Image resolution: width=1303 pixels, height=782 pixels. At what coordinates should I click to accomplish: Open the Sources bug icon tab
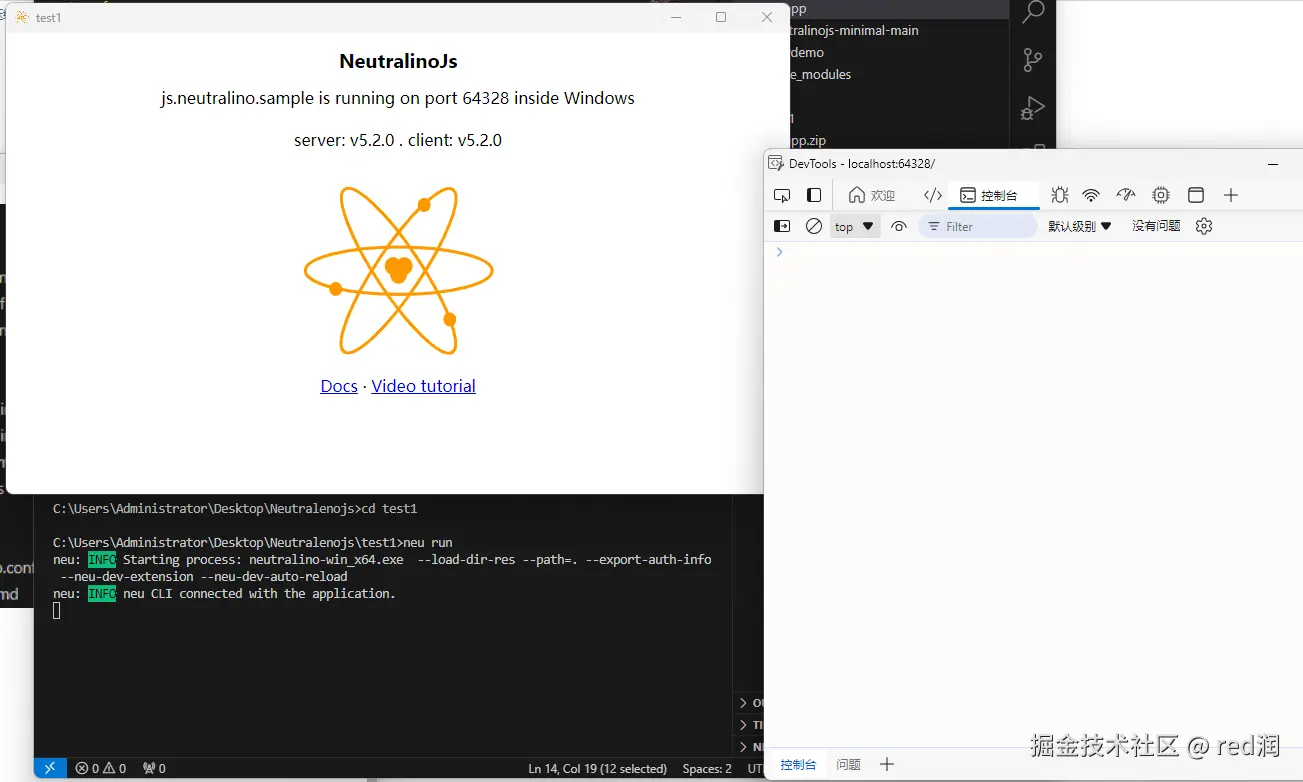1060,195
